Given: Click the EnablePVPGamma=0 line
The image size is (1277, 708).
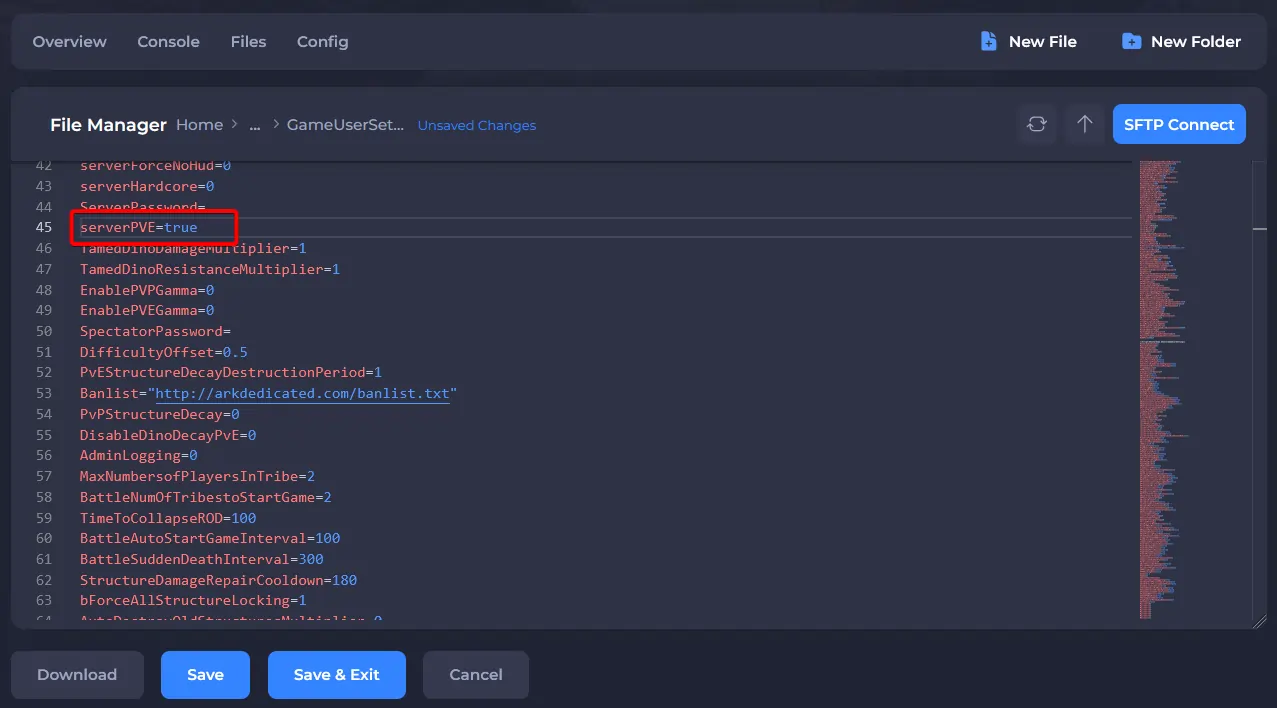Looking at the screenshot, I should [x=147, y=290].
